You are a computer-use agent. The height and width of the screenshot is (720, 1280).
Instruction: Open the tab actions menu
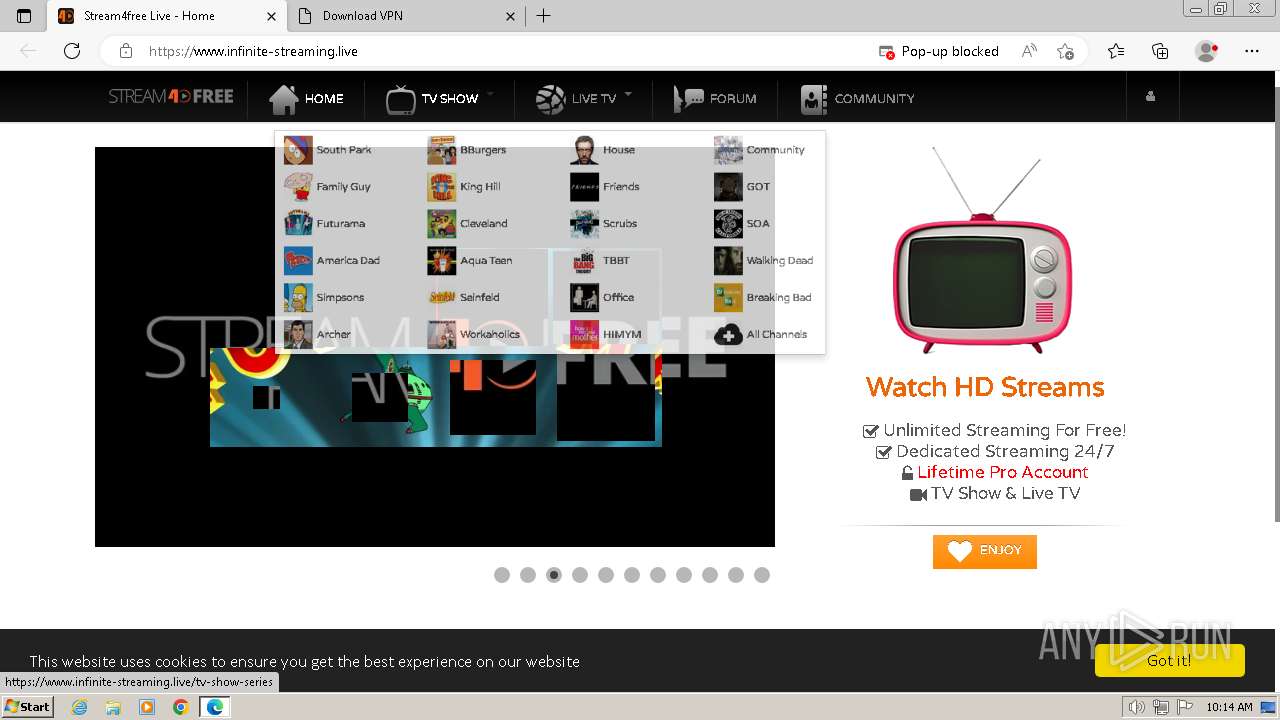pos(24,16)
